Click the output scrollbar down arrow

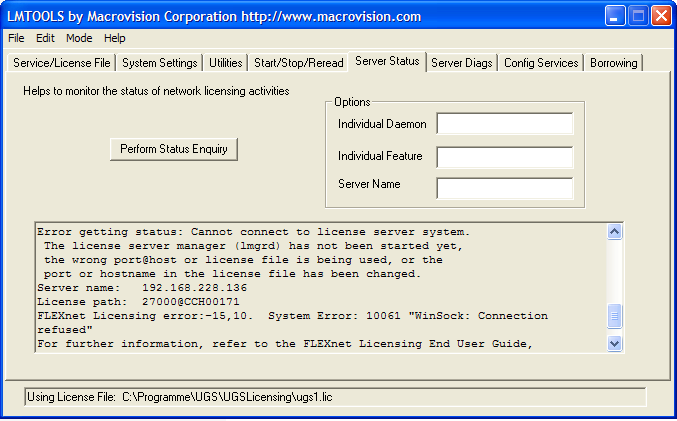(614, 344)
